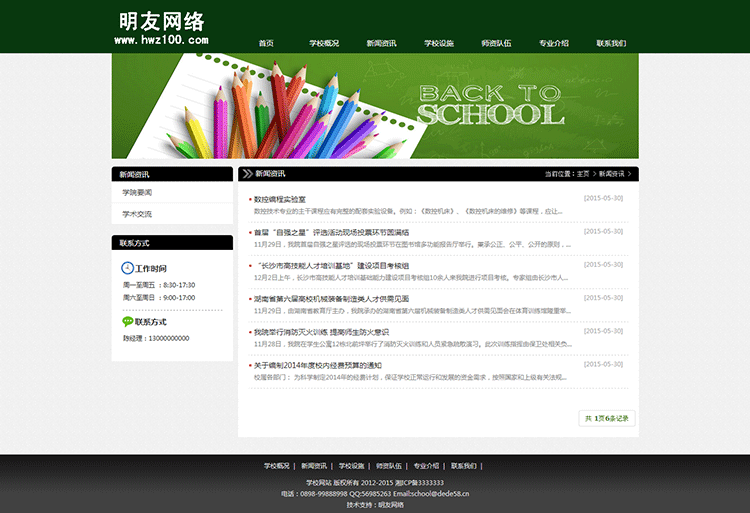Click the double-arrow icon before 新闻资讯 heading
This screenshot has width=750, height=513.
[x=247, y=174]
